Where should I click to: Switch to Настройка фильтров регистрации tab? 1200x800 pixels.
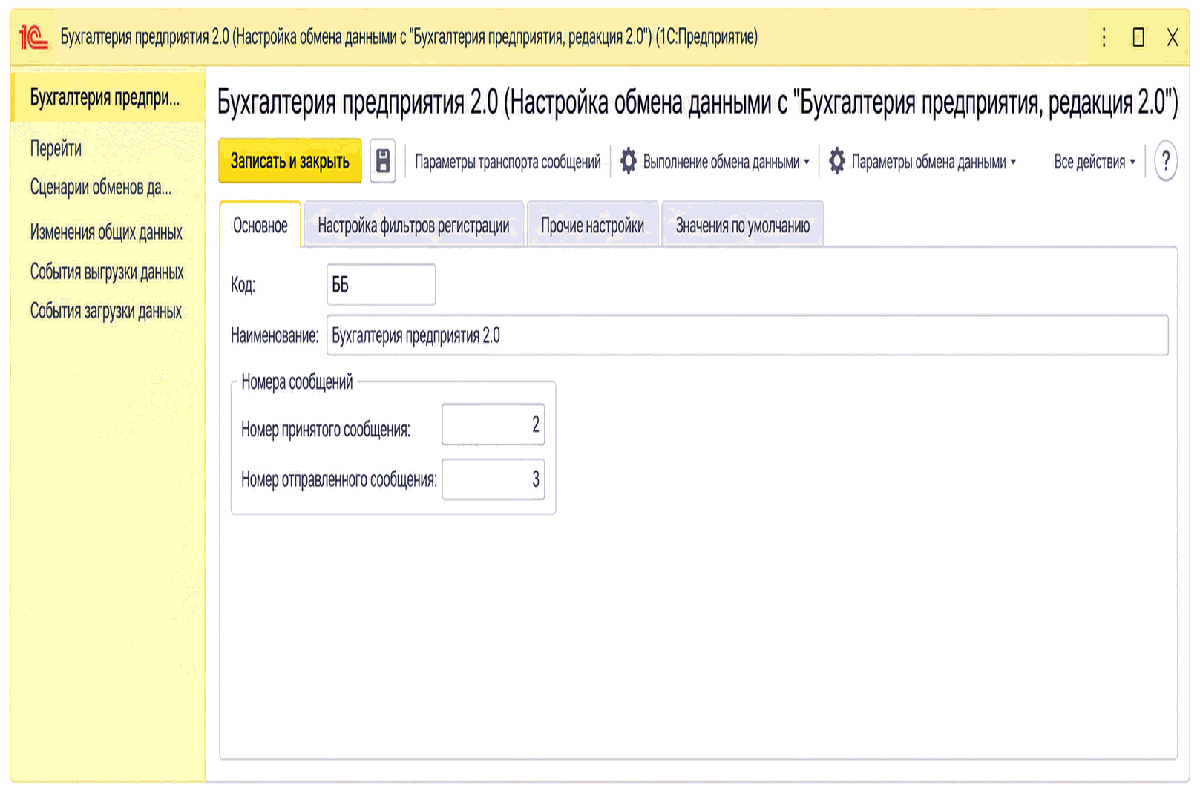pyautogui.click(x=414, y=226)
